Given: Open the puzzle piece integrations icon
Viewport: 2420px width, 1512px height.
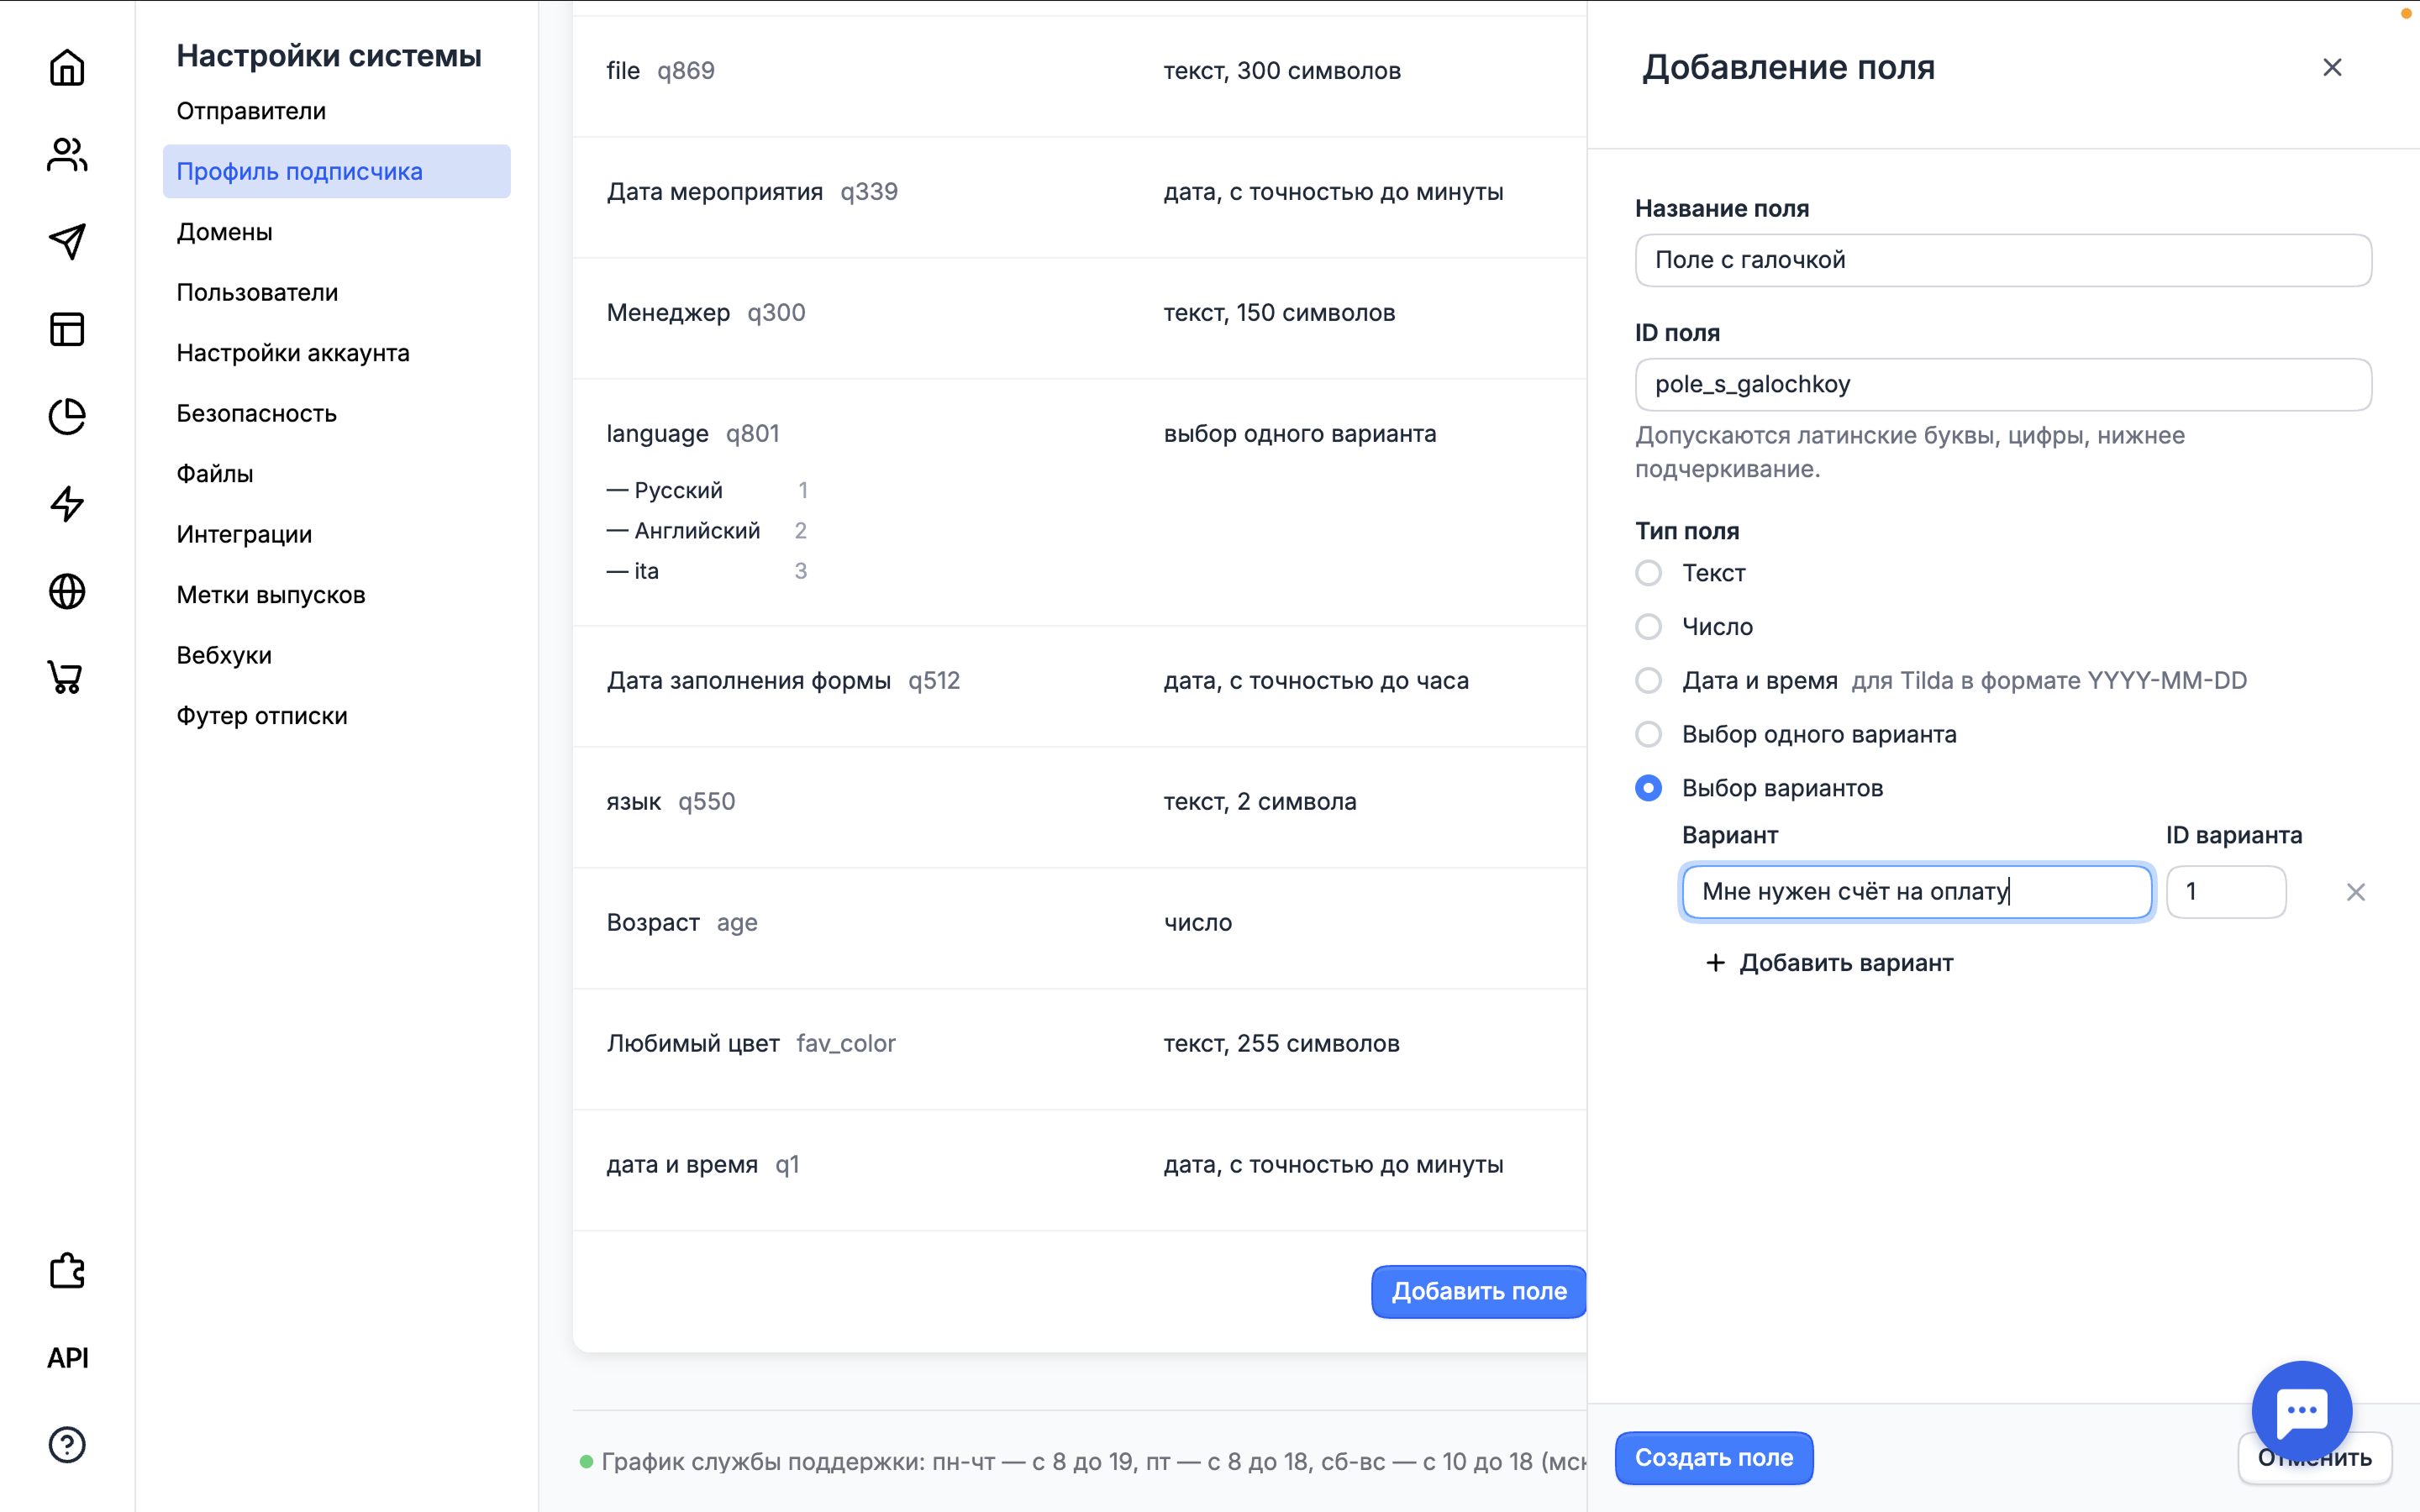Looking at the screenshot, I should coord(67,1271).
